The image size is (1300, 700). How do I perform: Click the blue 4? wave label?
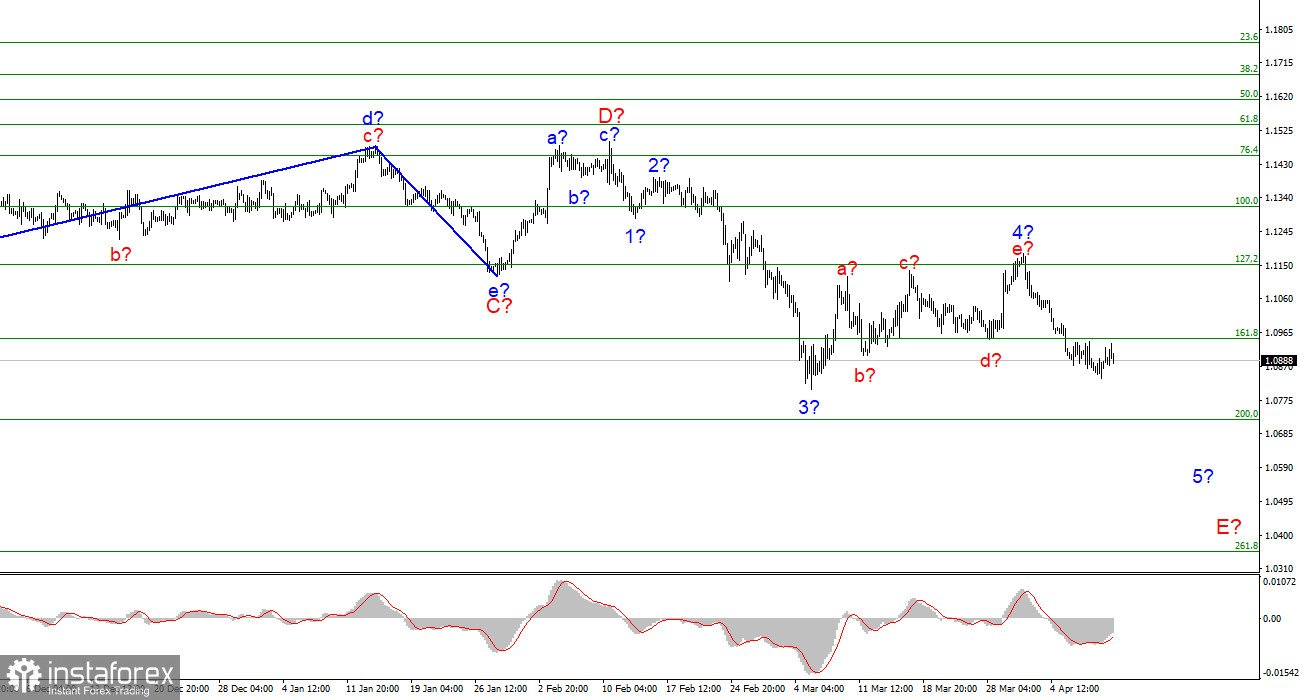coord(1021,232)
